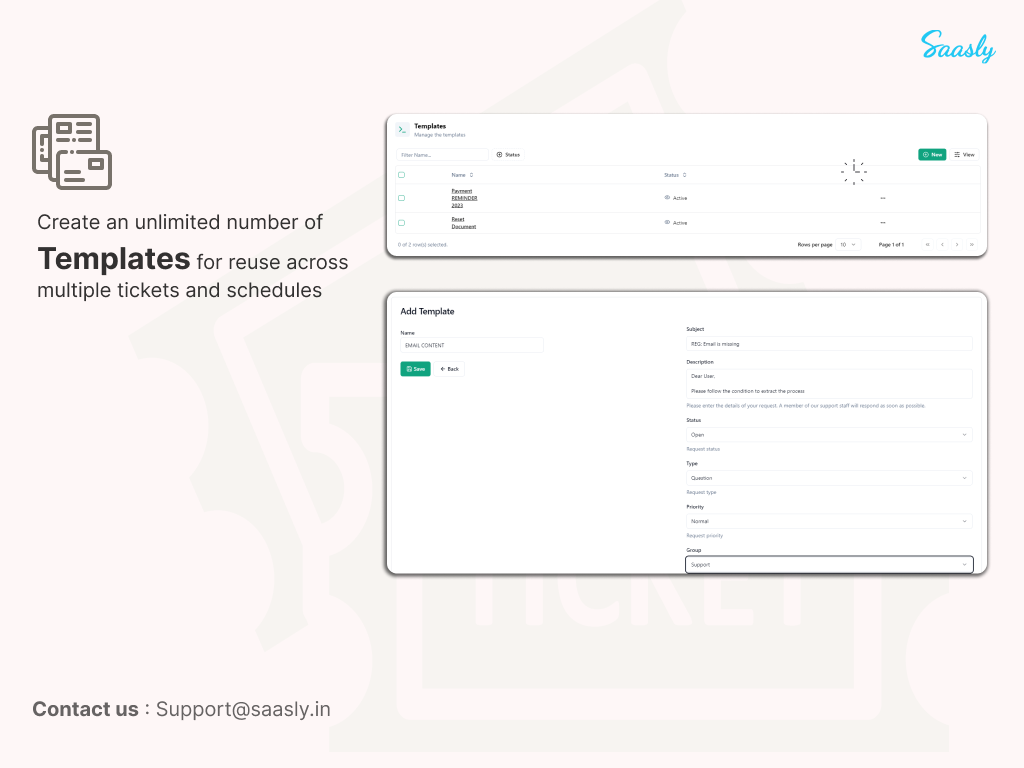Open the View column options menu
Screen dimensions: 1024x768
point(964,155)
